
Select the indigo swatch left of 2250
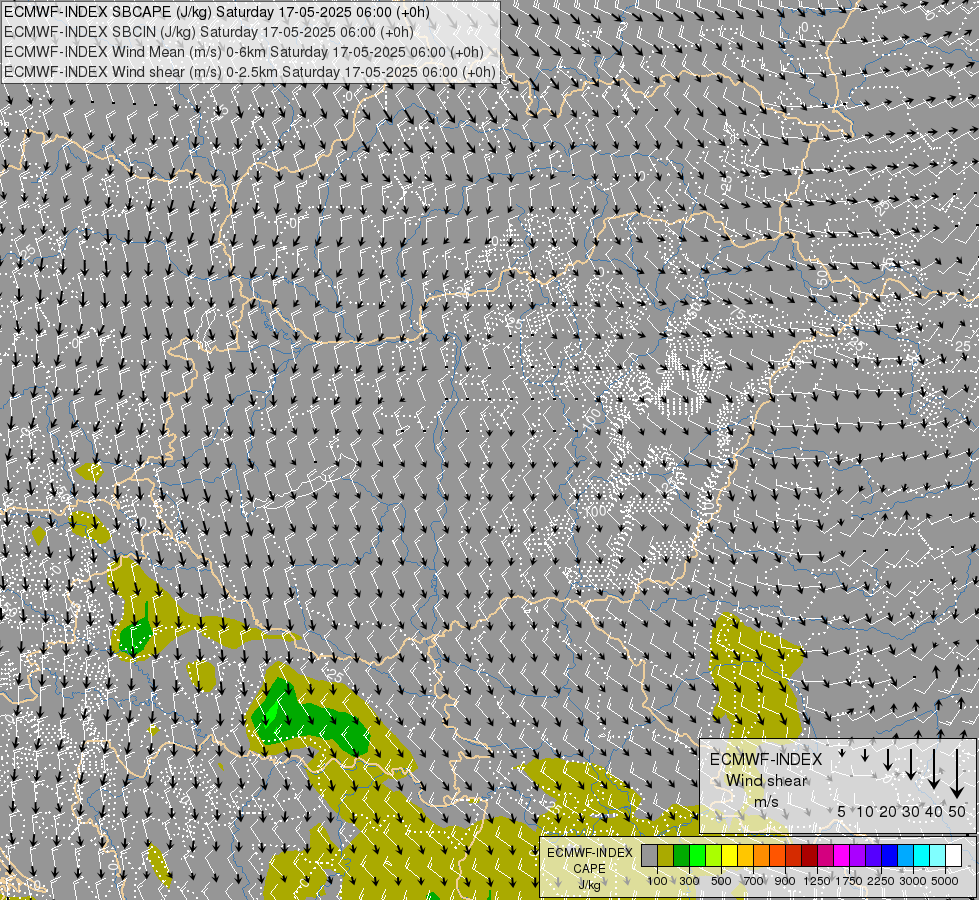873,856
